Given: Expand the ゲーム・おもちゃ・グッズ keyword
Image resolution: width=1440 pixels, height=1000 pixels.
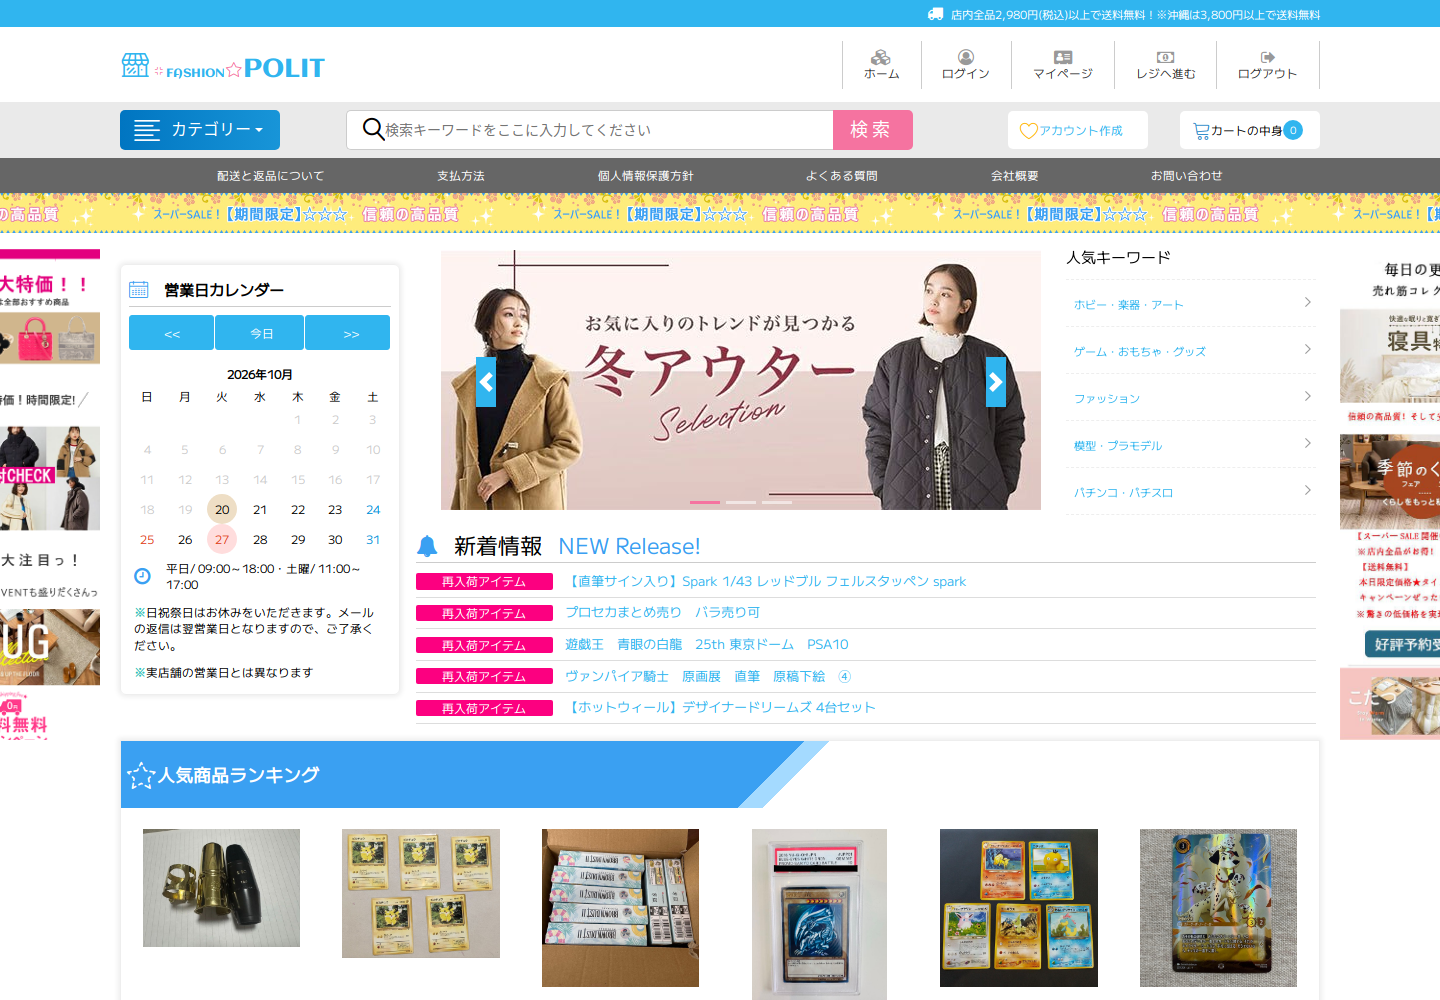Looking at the screenshot, I should pyautogui.click(x=1191, y=351).
